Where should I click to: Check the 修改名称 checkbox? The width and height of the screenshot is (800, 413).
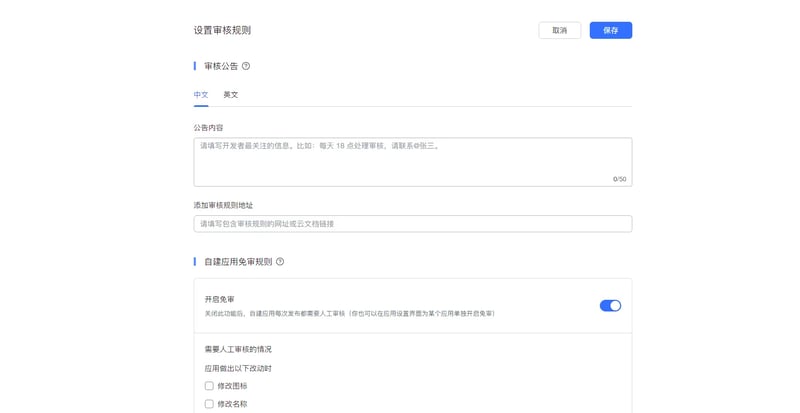[209, 404]
